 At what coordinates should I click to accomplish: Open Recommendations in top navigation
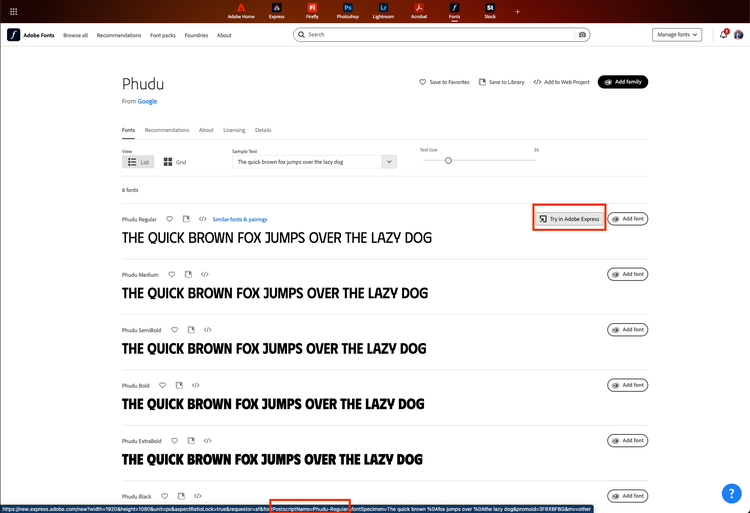[x=119, y=35]
